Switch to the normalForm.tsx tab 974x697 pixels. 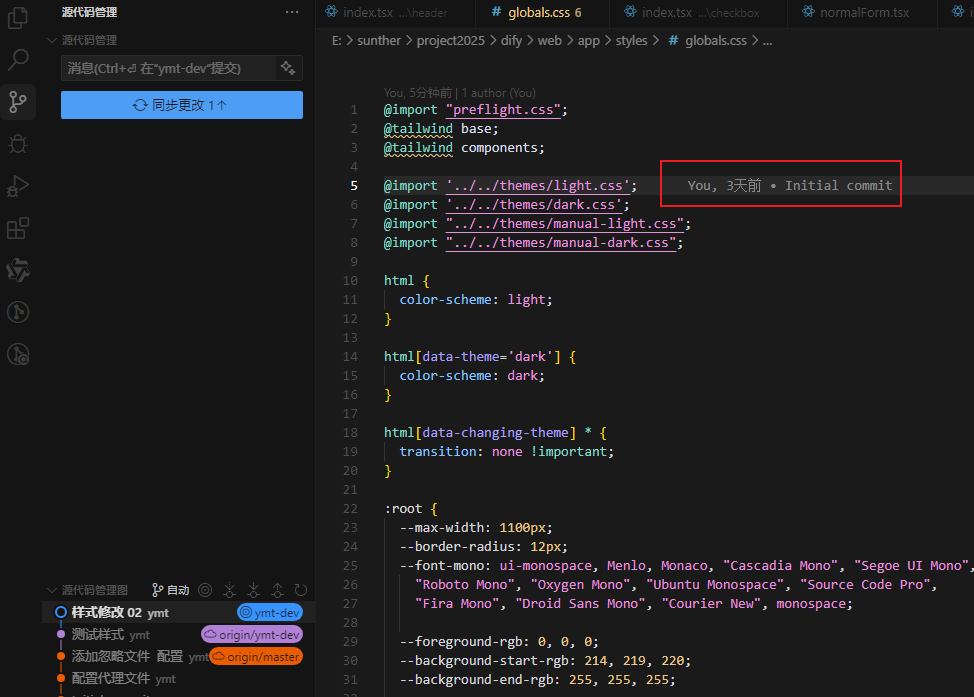pos(866,12)
